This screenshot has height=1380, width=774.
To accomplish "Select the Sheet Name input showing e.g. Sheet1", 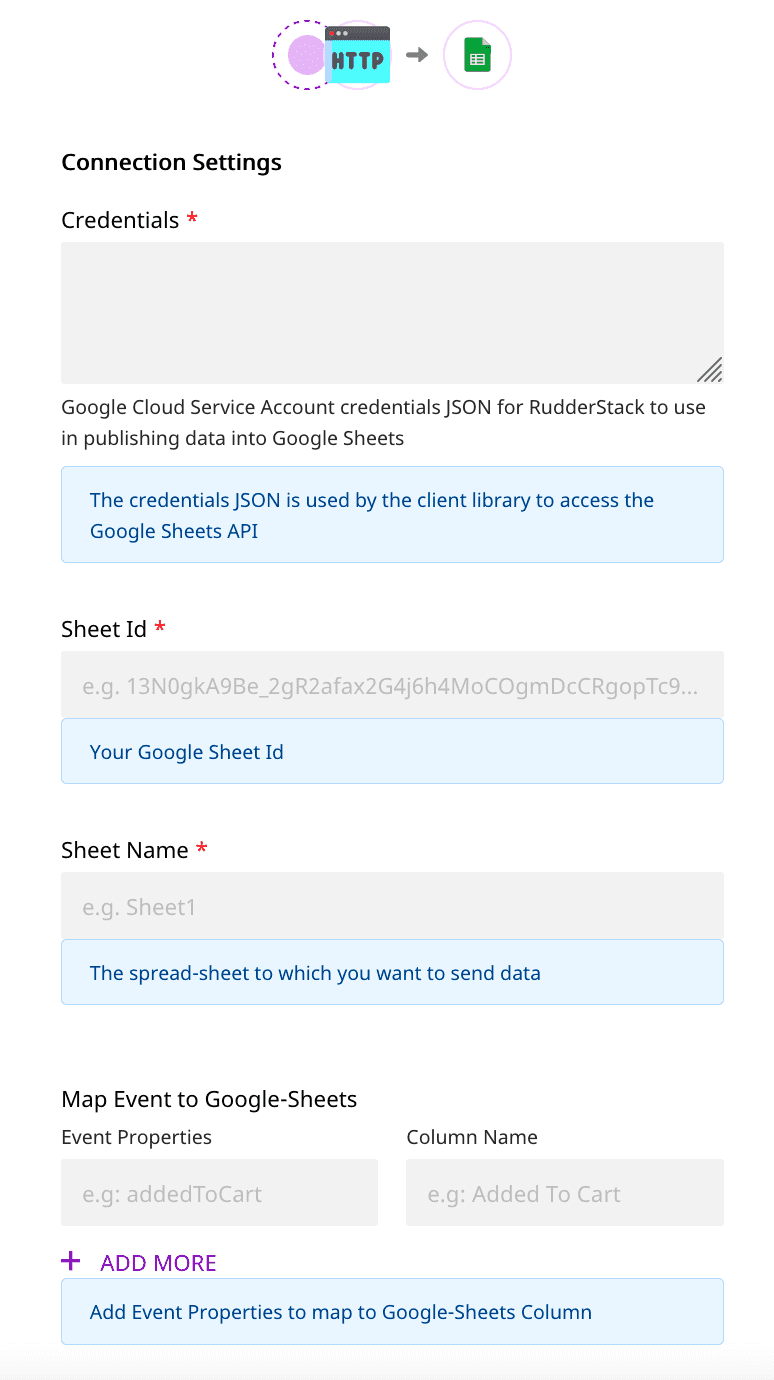I will click(x=392, y=906).
